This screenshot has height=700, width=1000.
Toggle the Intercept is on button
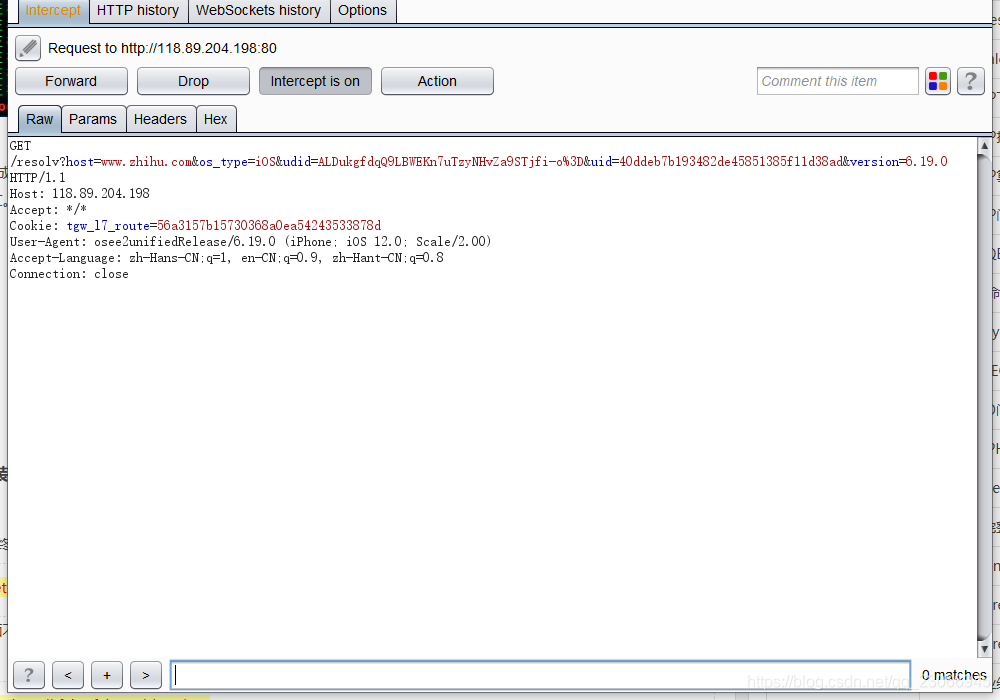point(315,81)
